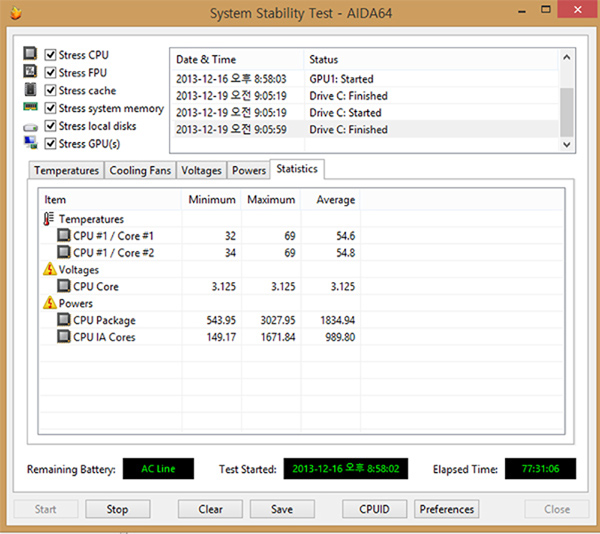
Task: Click the warning icon next to Voltages
Action: (50, 269)
